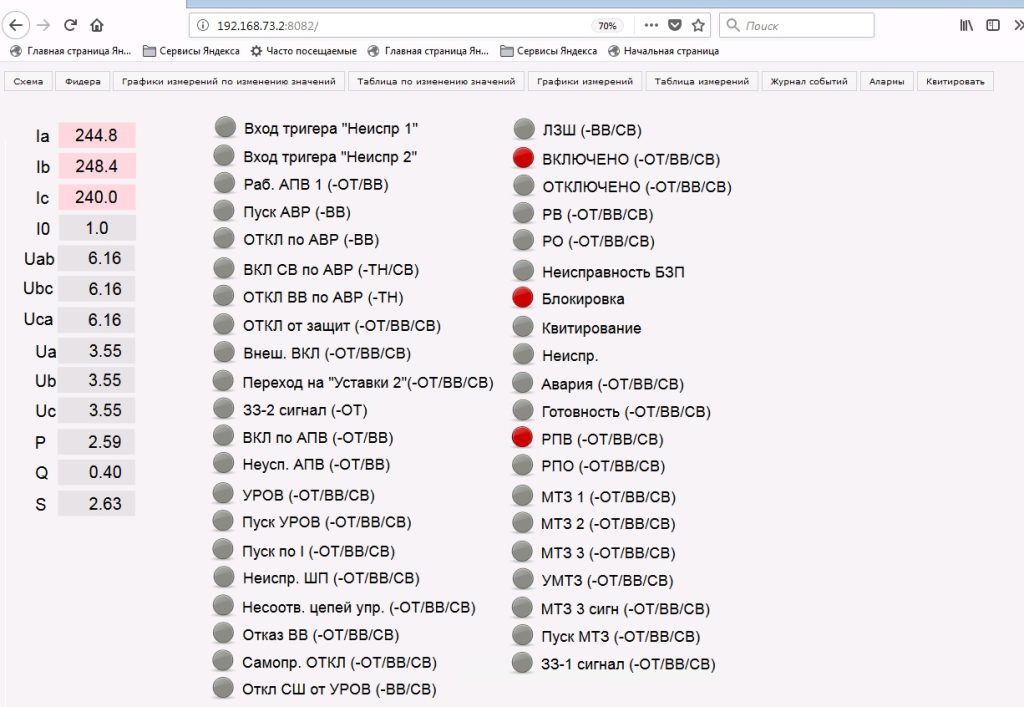Viewport: 1024px width, 707px height.
Task: Click the Ia value field 244.8
Action: pyautogui.click(x=97, y=135)
